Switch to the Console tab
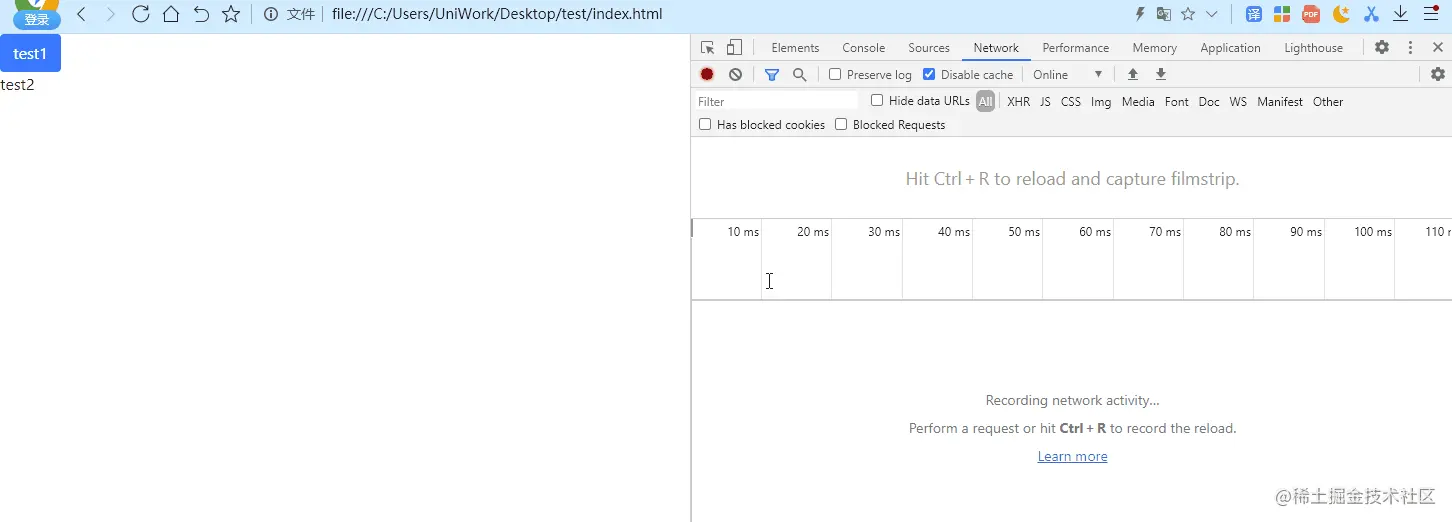Viewport: 1452px width, 522px height. (864, 47)
